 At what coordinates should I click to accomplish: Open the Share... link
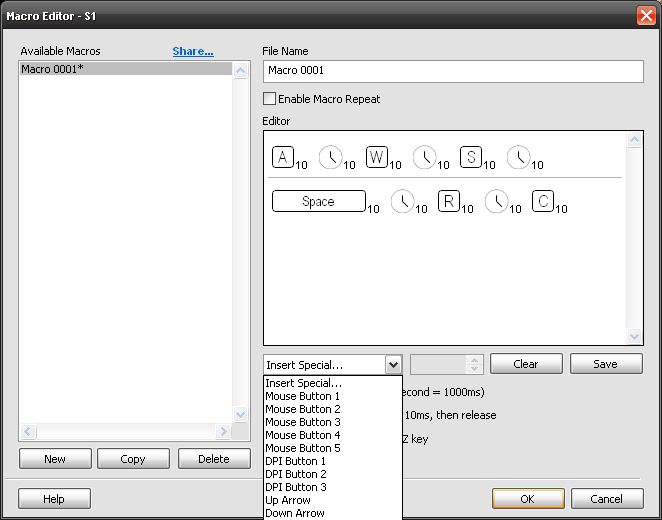pos(193,51)
